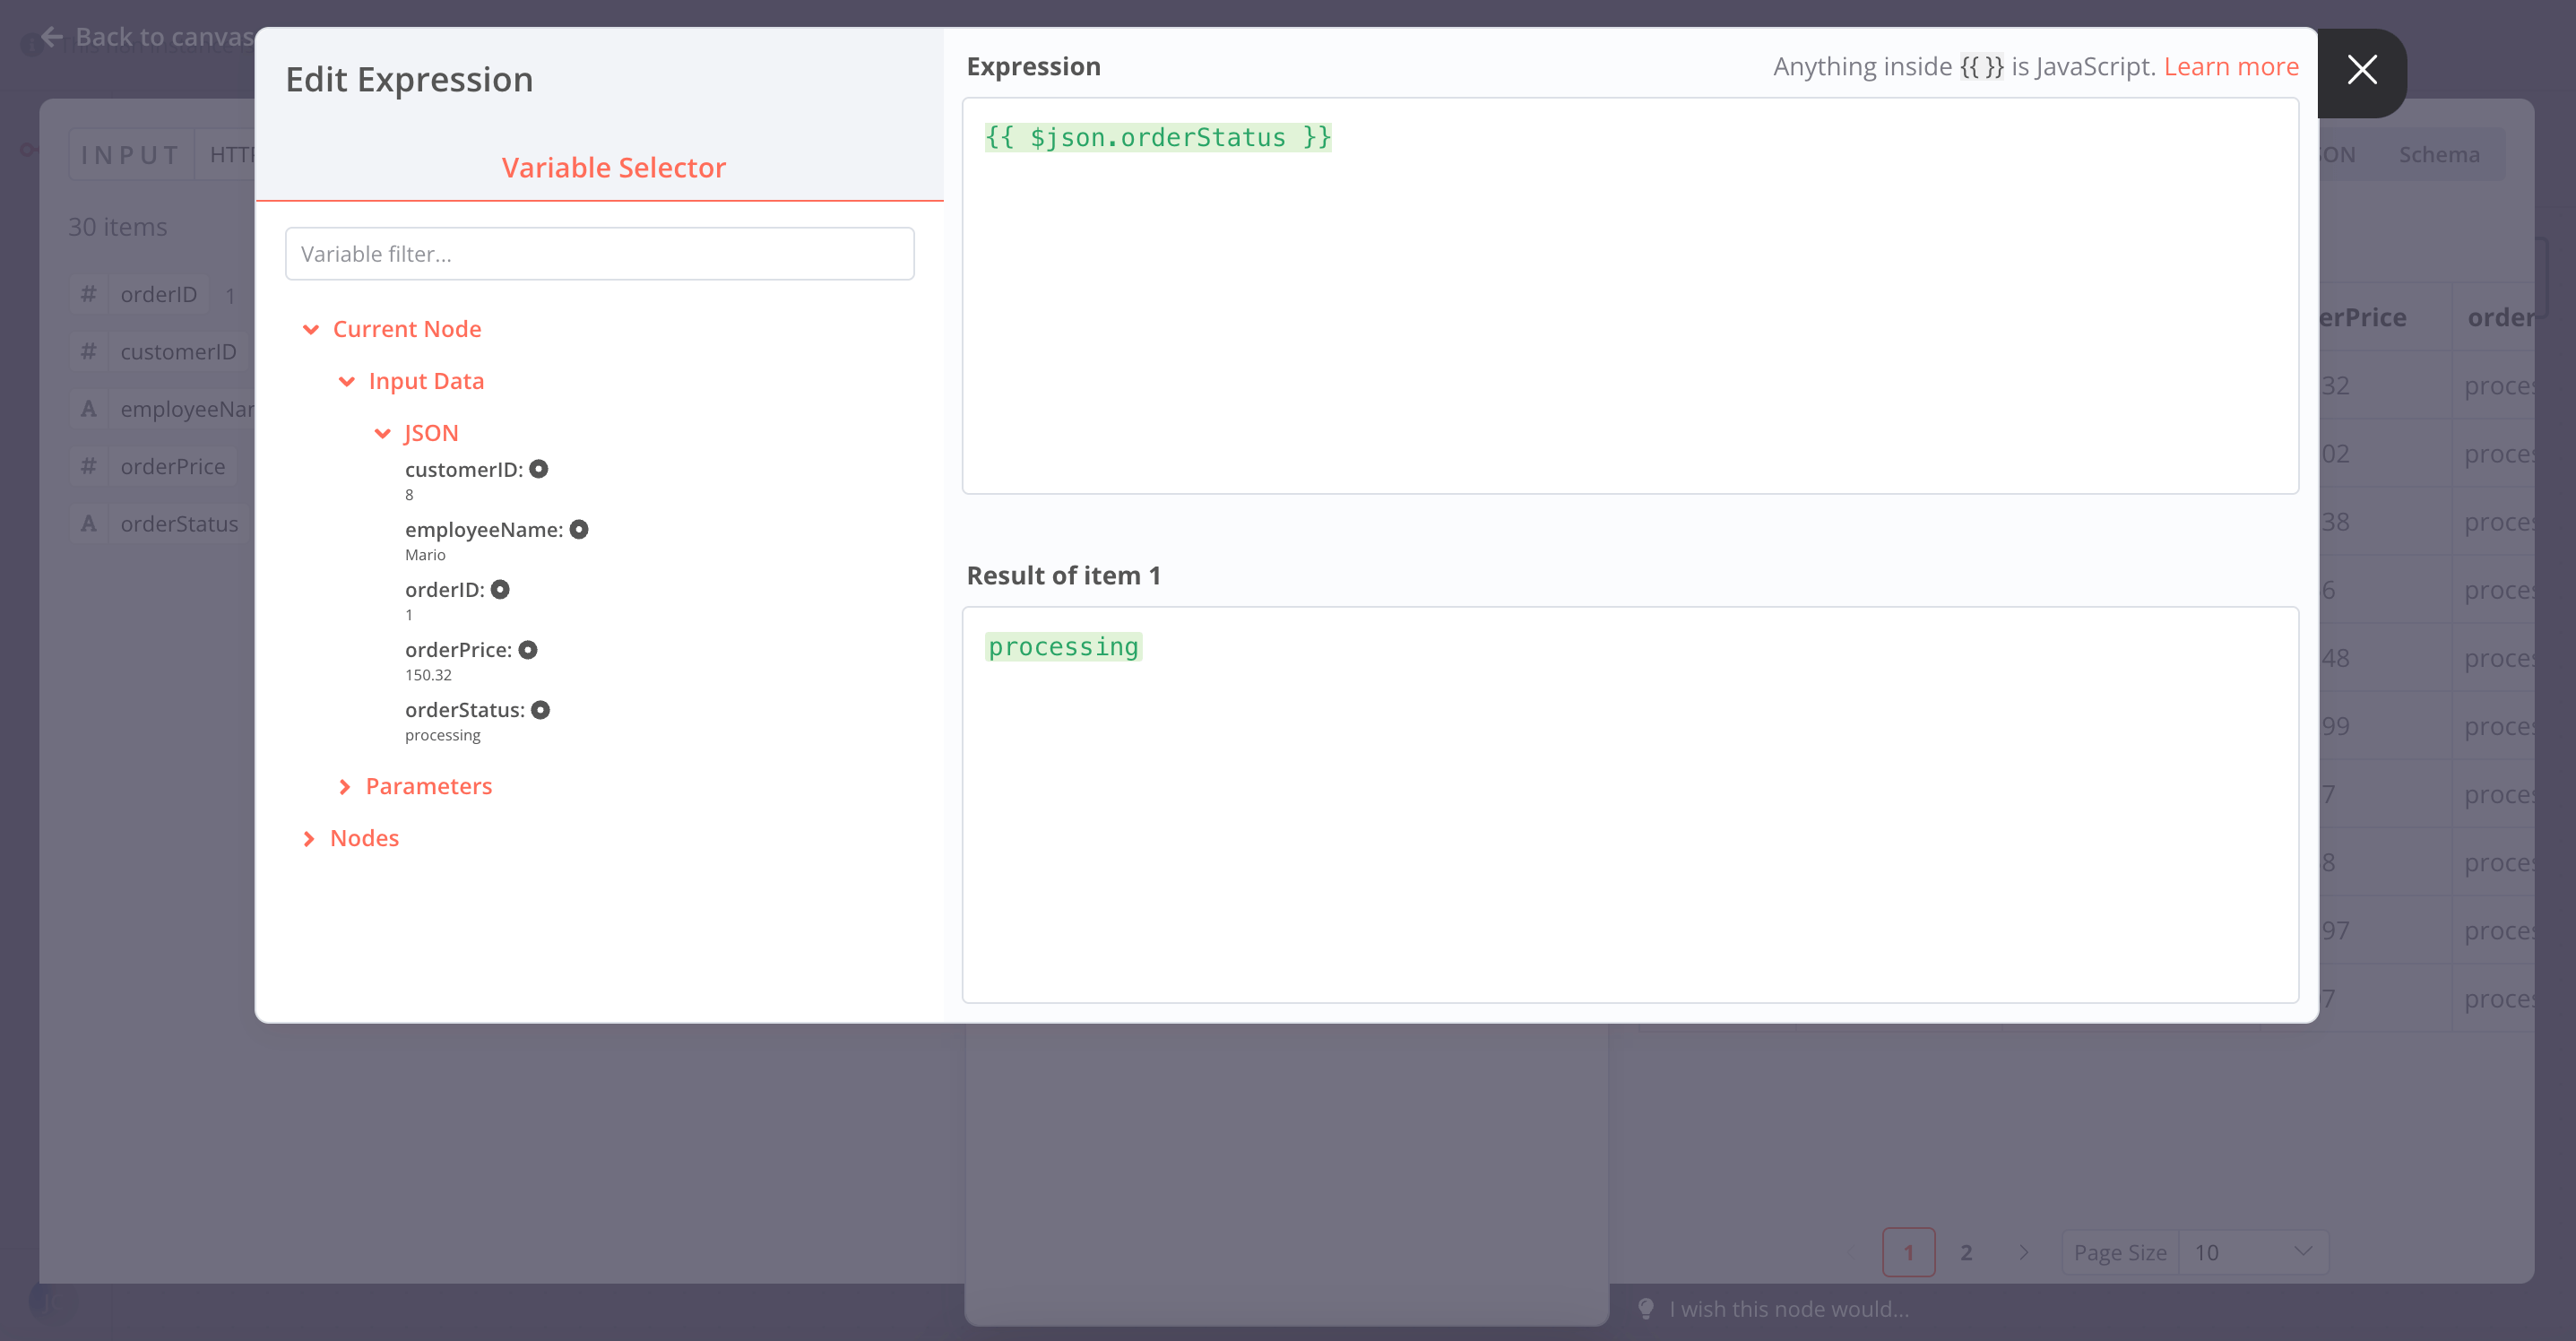Click the number type icon beside orderPrice
2576x1341 pixels.
point(88,465)
